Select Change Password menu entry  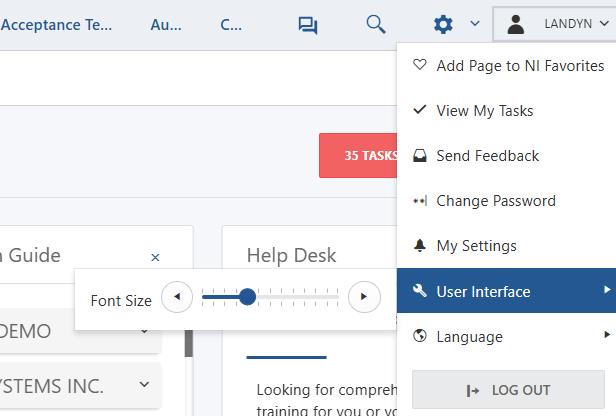pos(506,201)
